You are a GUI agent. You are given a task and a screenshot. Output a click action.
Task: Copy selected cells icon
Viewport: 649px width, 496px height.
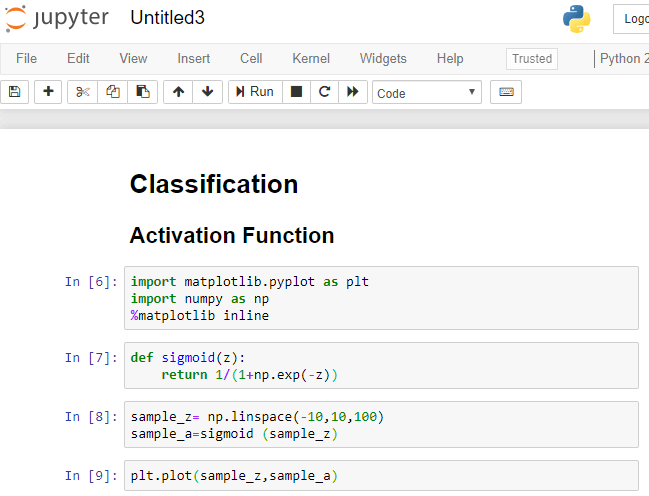[113, 92]
